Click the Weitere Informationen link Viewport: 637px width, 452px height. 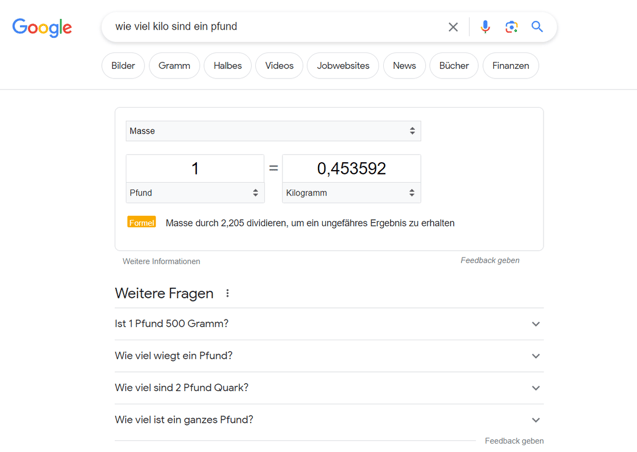tap(161, 261)
